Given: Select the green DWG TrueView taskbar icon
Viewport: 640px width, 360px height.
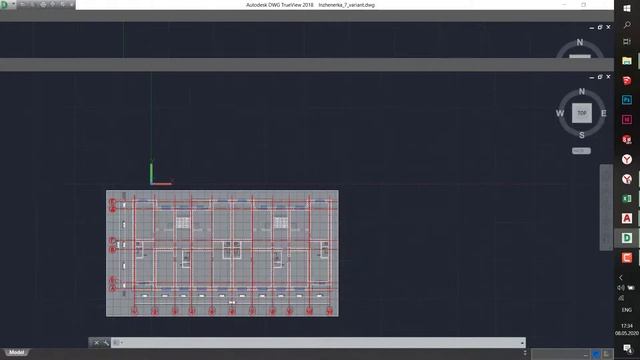Looking at the screenshot, I should [627, 238].
